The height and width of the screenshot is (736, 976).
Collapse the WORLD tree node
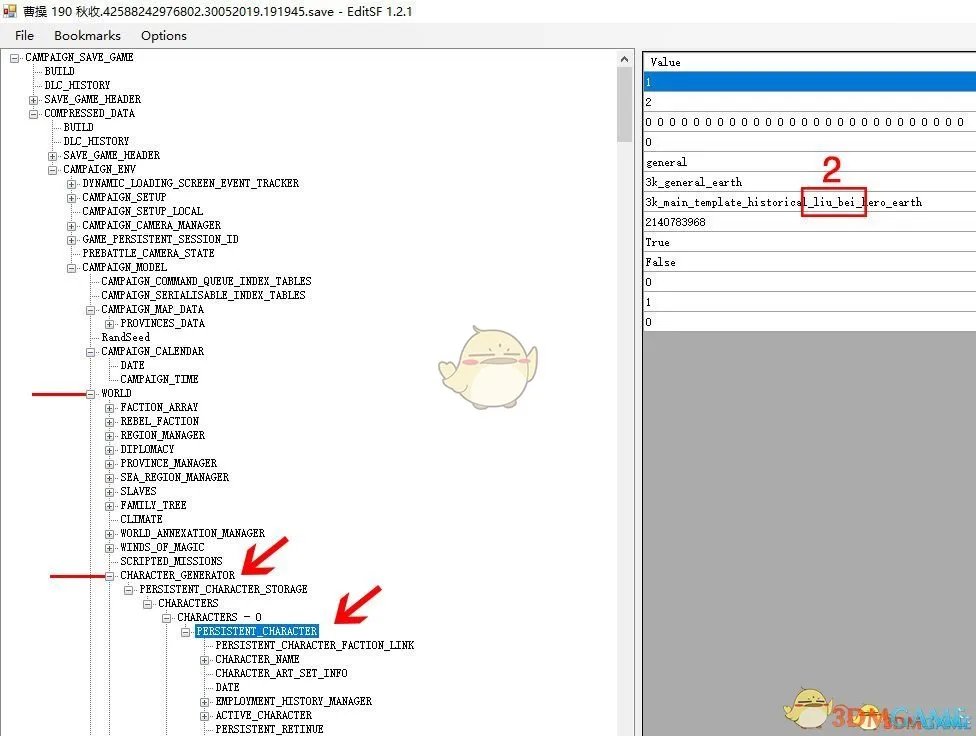[91, 394]
